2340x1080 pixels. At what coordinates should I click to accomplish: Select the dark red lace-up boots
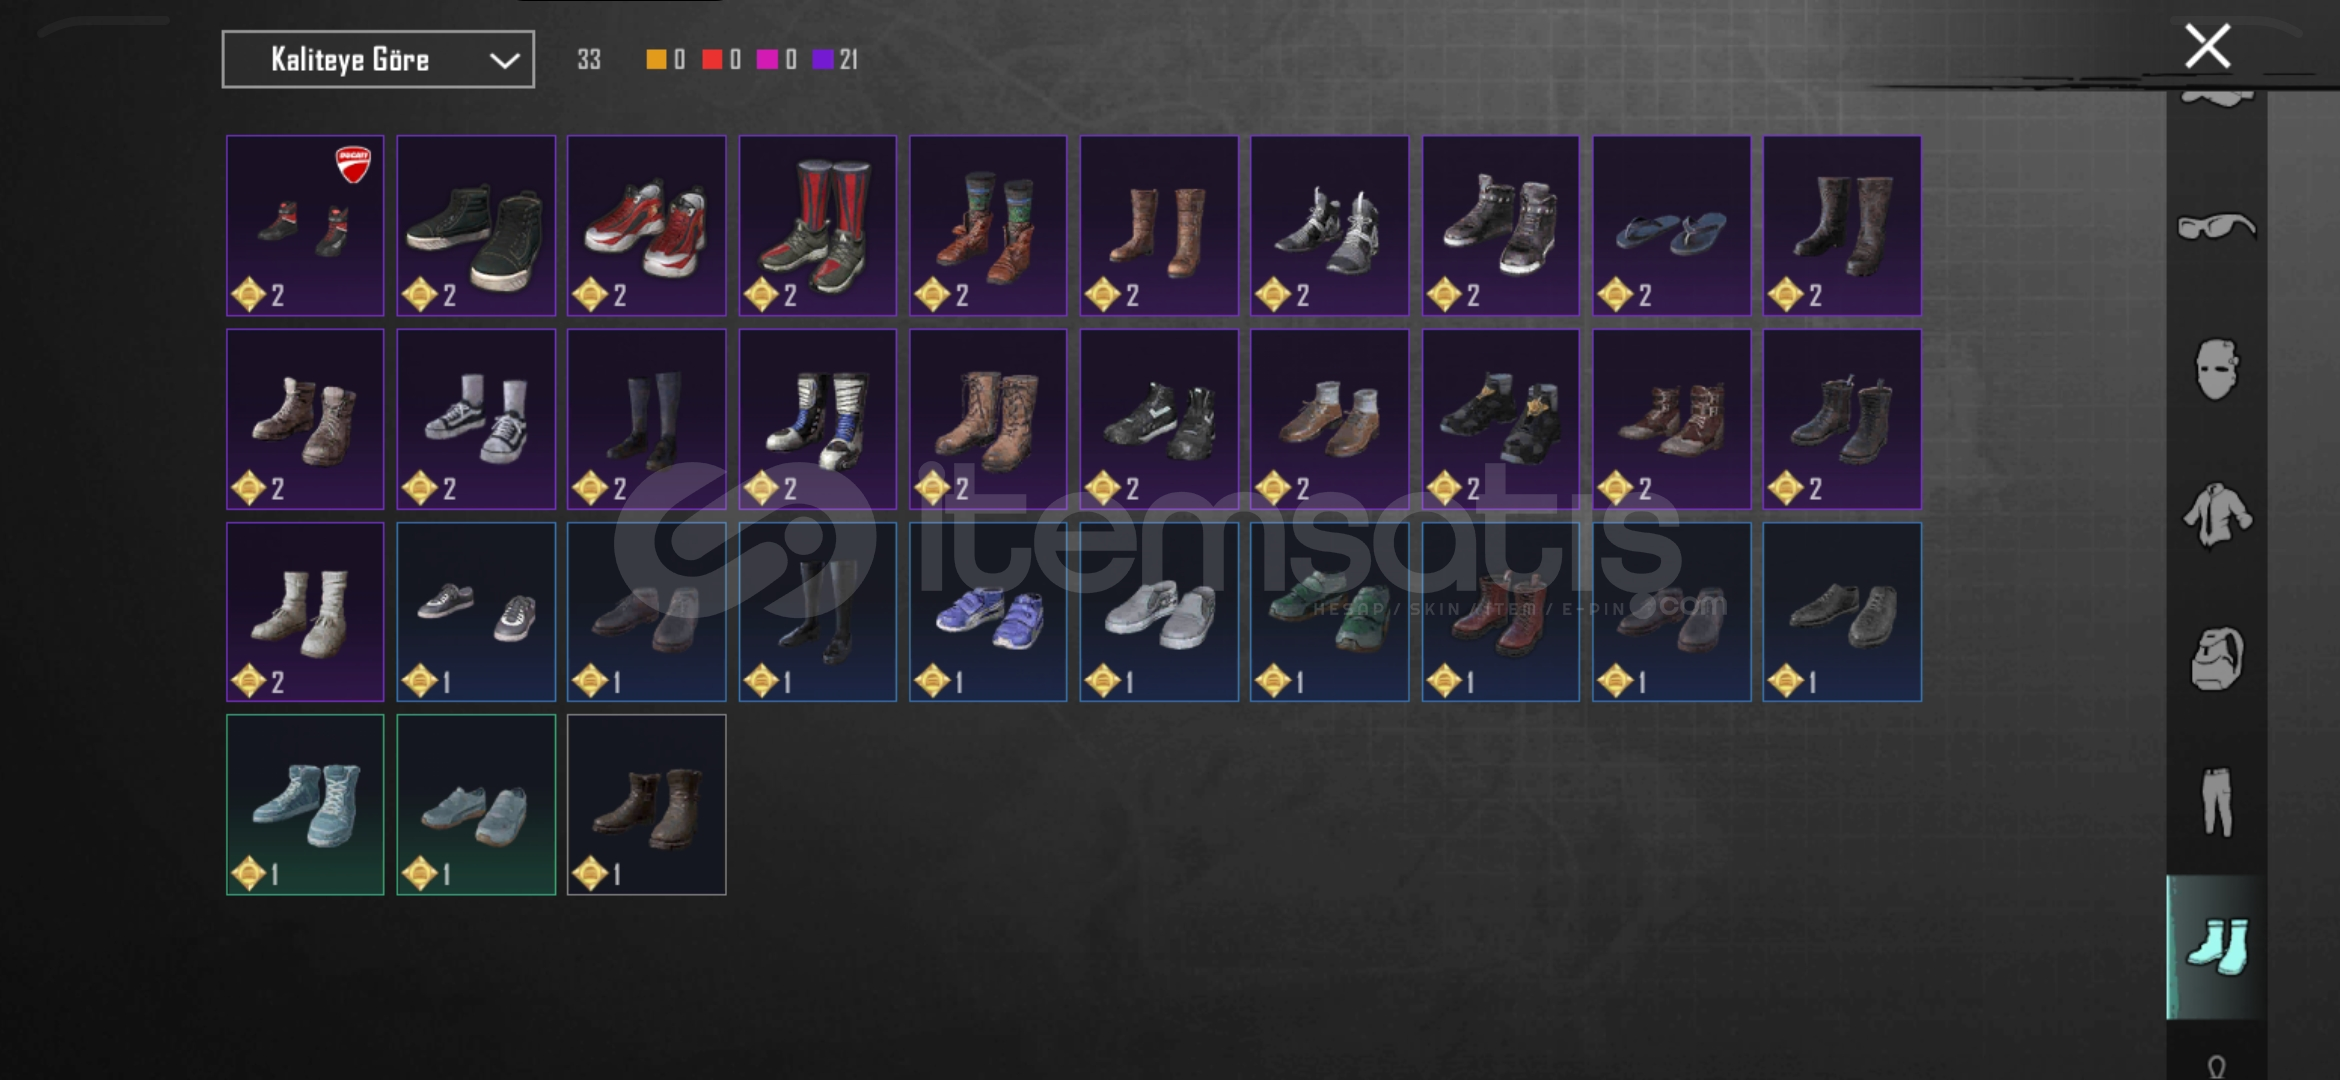(x=1500, y=612)
